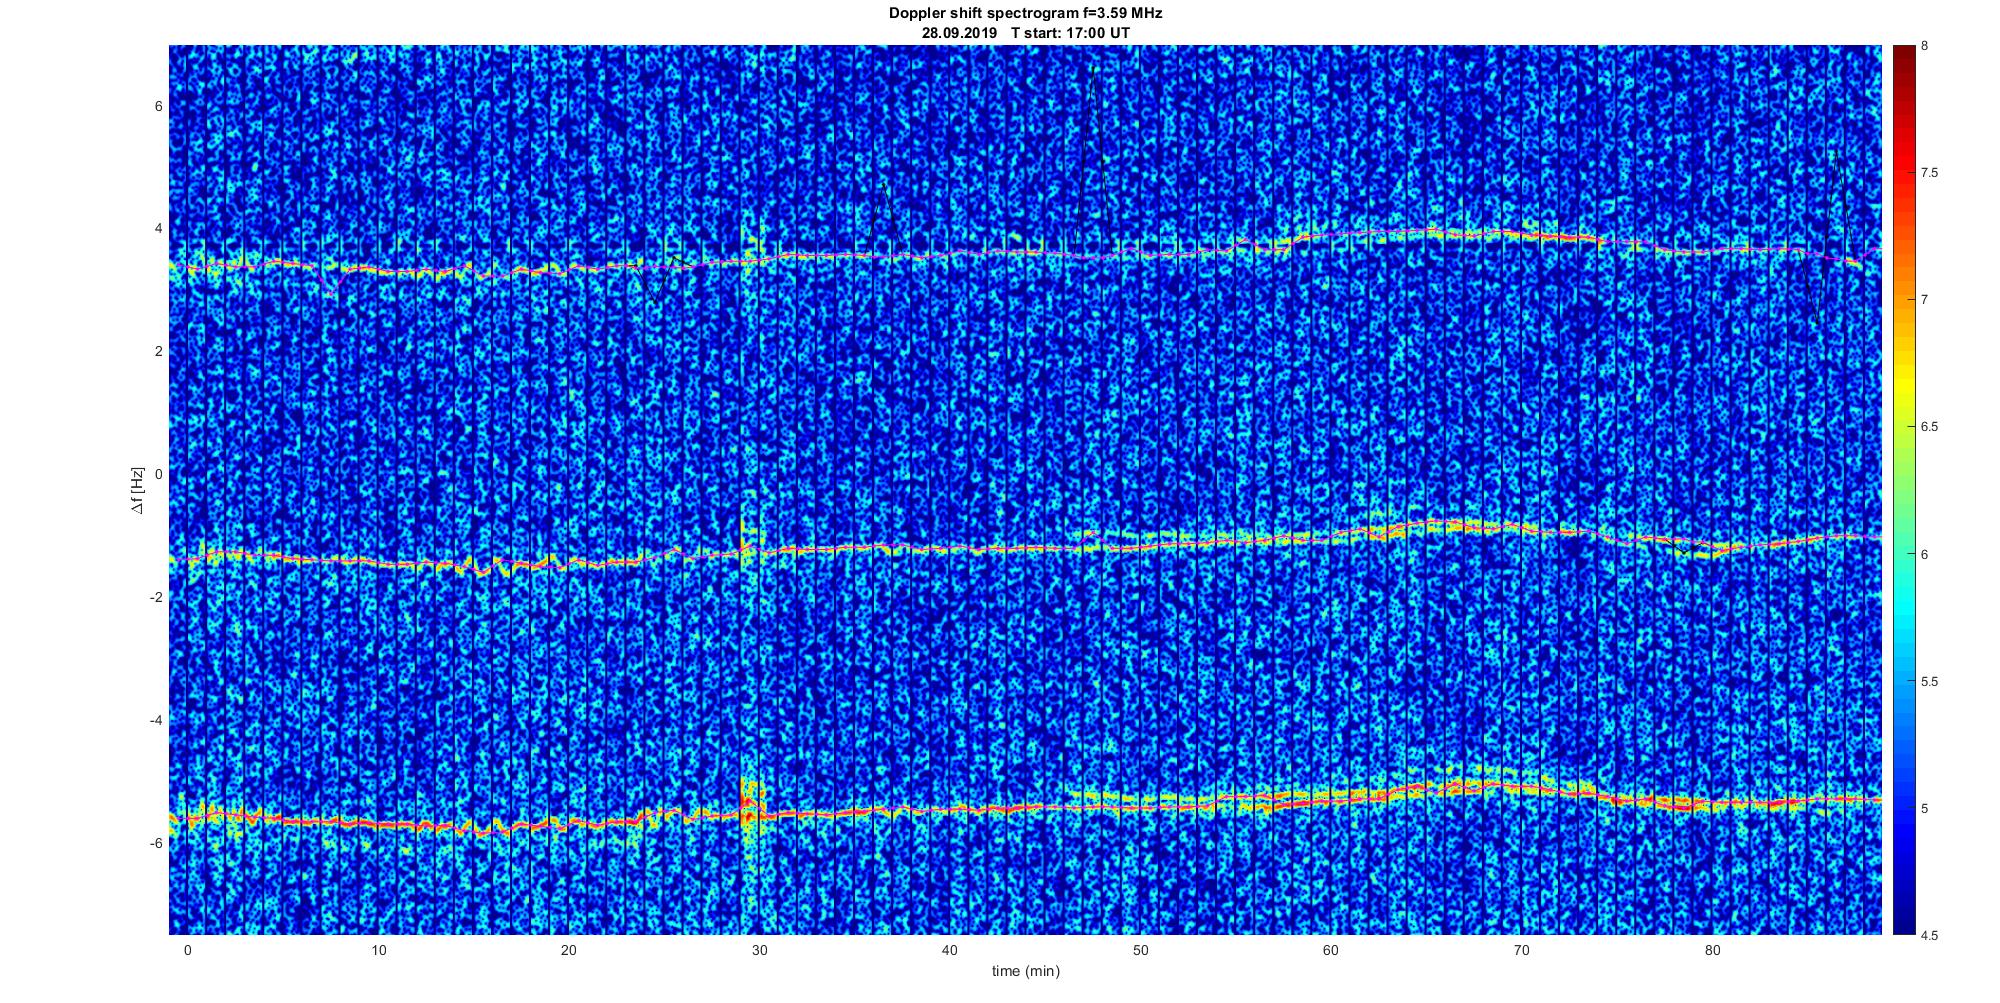Click the y-axis tick label '6'
The height and width of the screenshot is (1003, 2000).
pos(158,105)
